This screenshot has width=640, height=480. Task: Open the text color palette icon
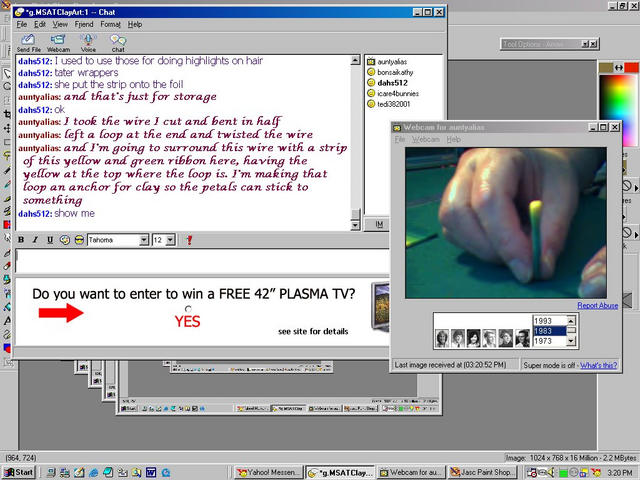64,240
